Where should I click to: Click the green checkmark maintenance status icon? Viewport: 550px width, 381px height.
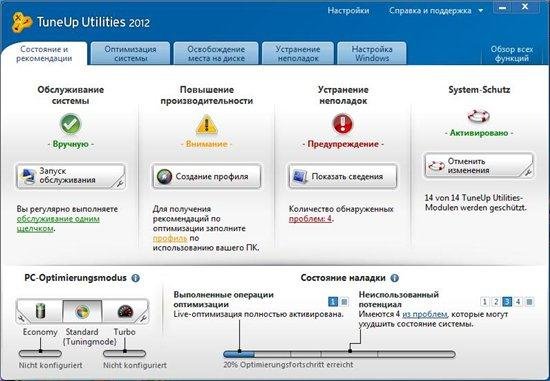click(x=71, y=124)
